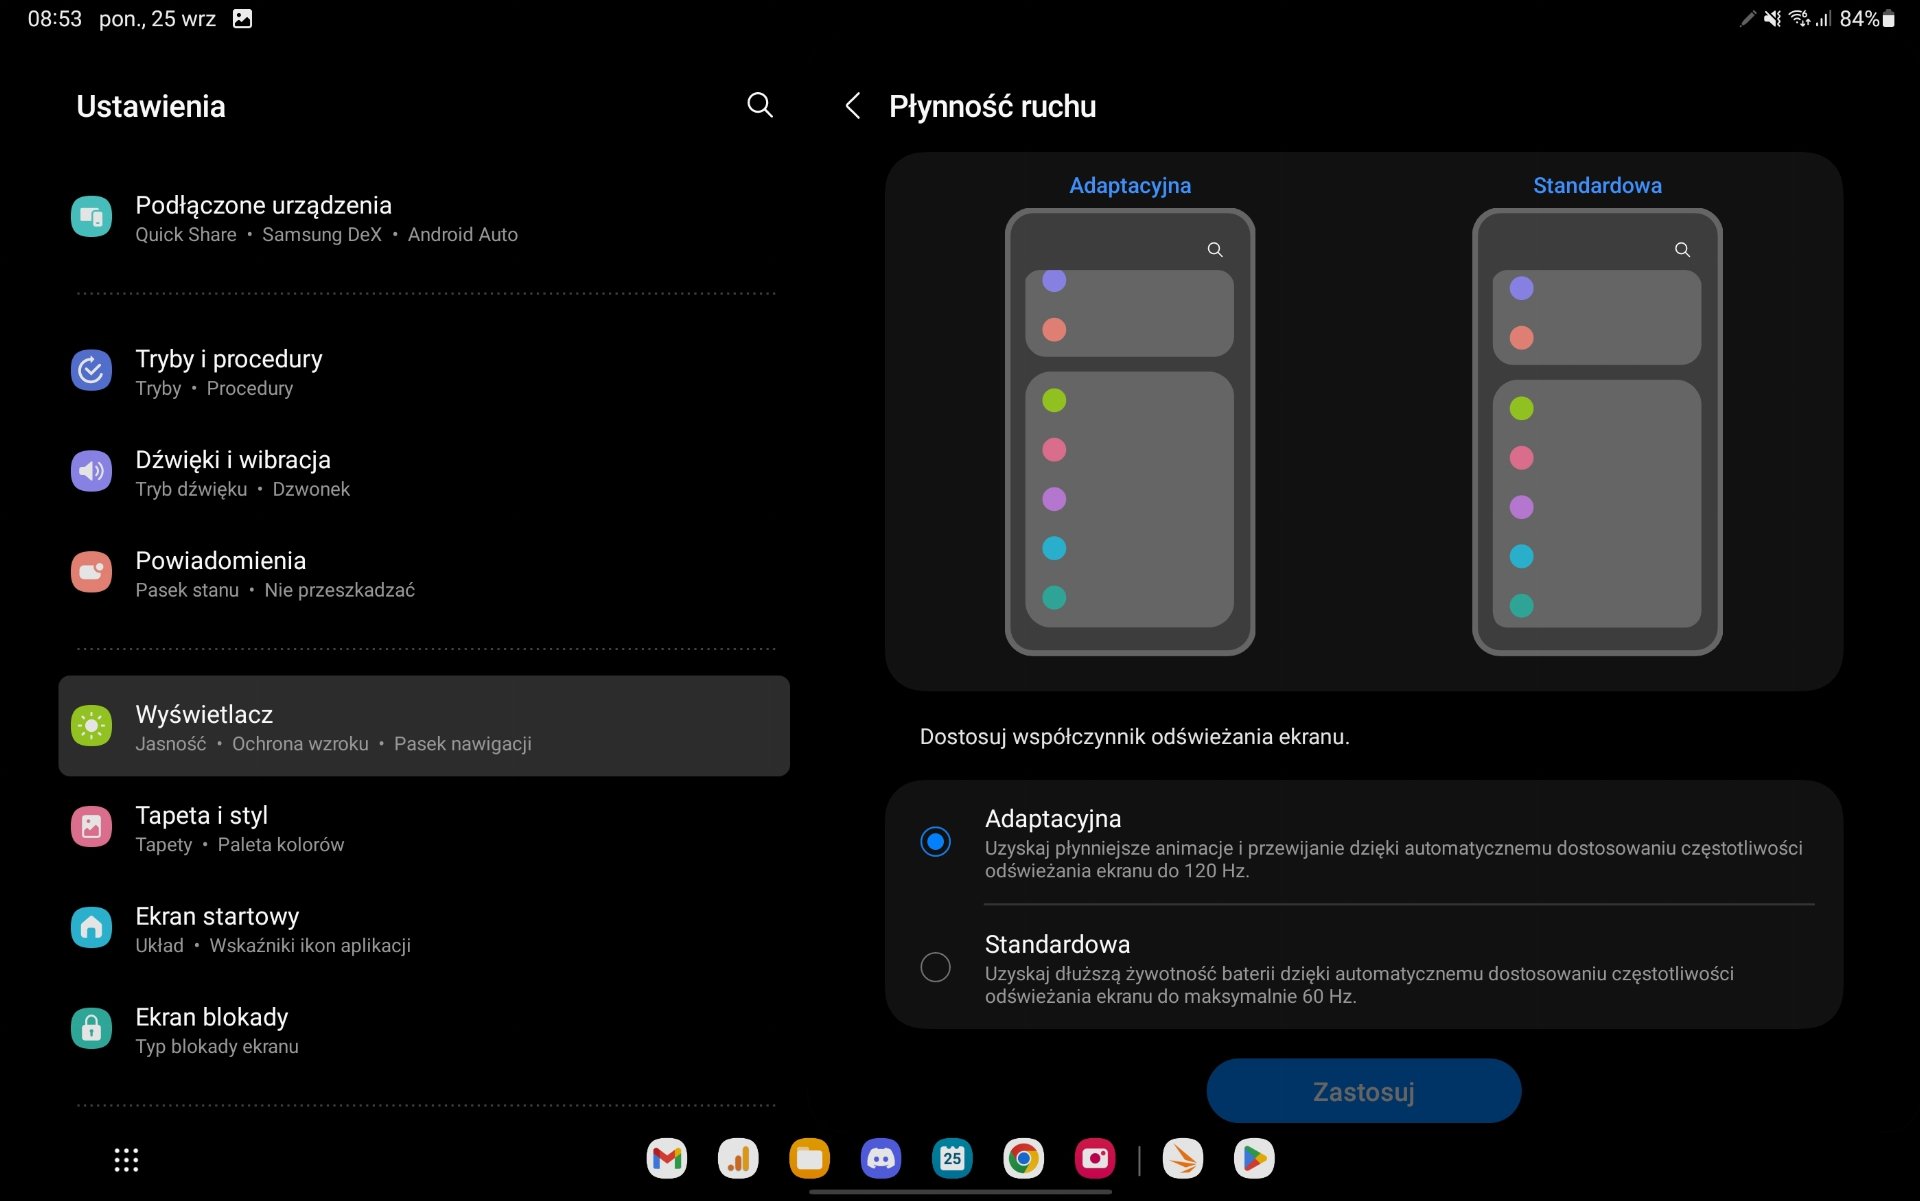The height and width of the screenshot is (1201, 1920).
Task: Tap the Standardowa phone preview thumbnail
Action: tap(1597, 432)
